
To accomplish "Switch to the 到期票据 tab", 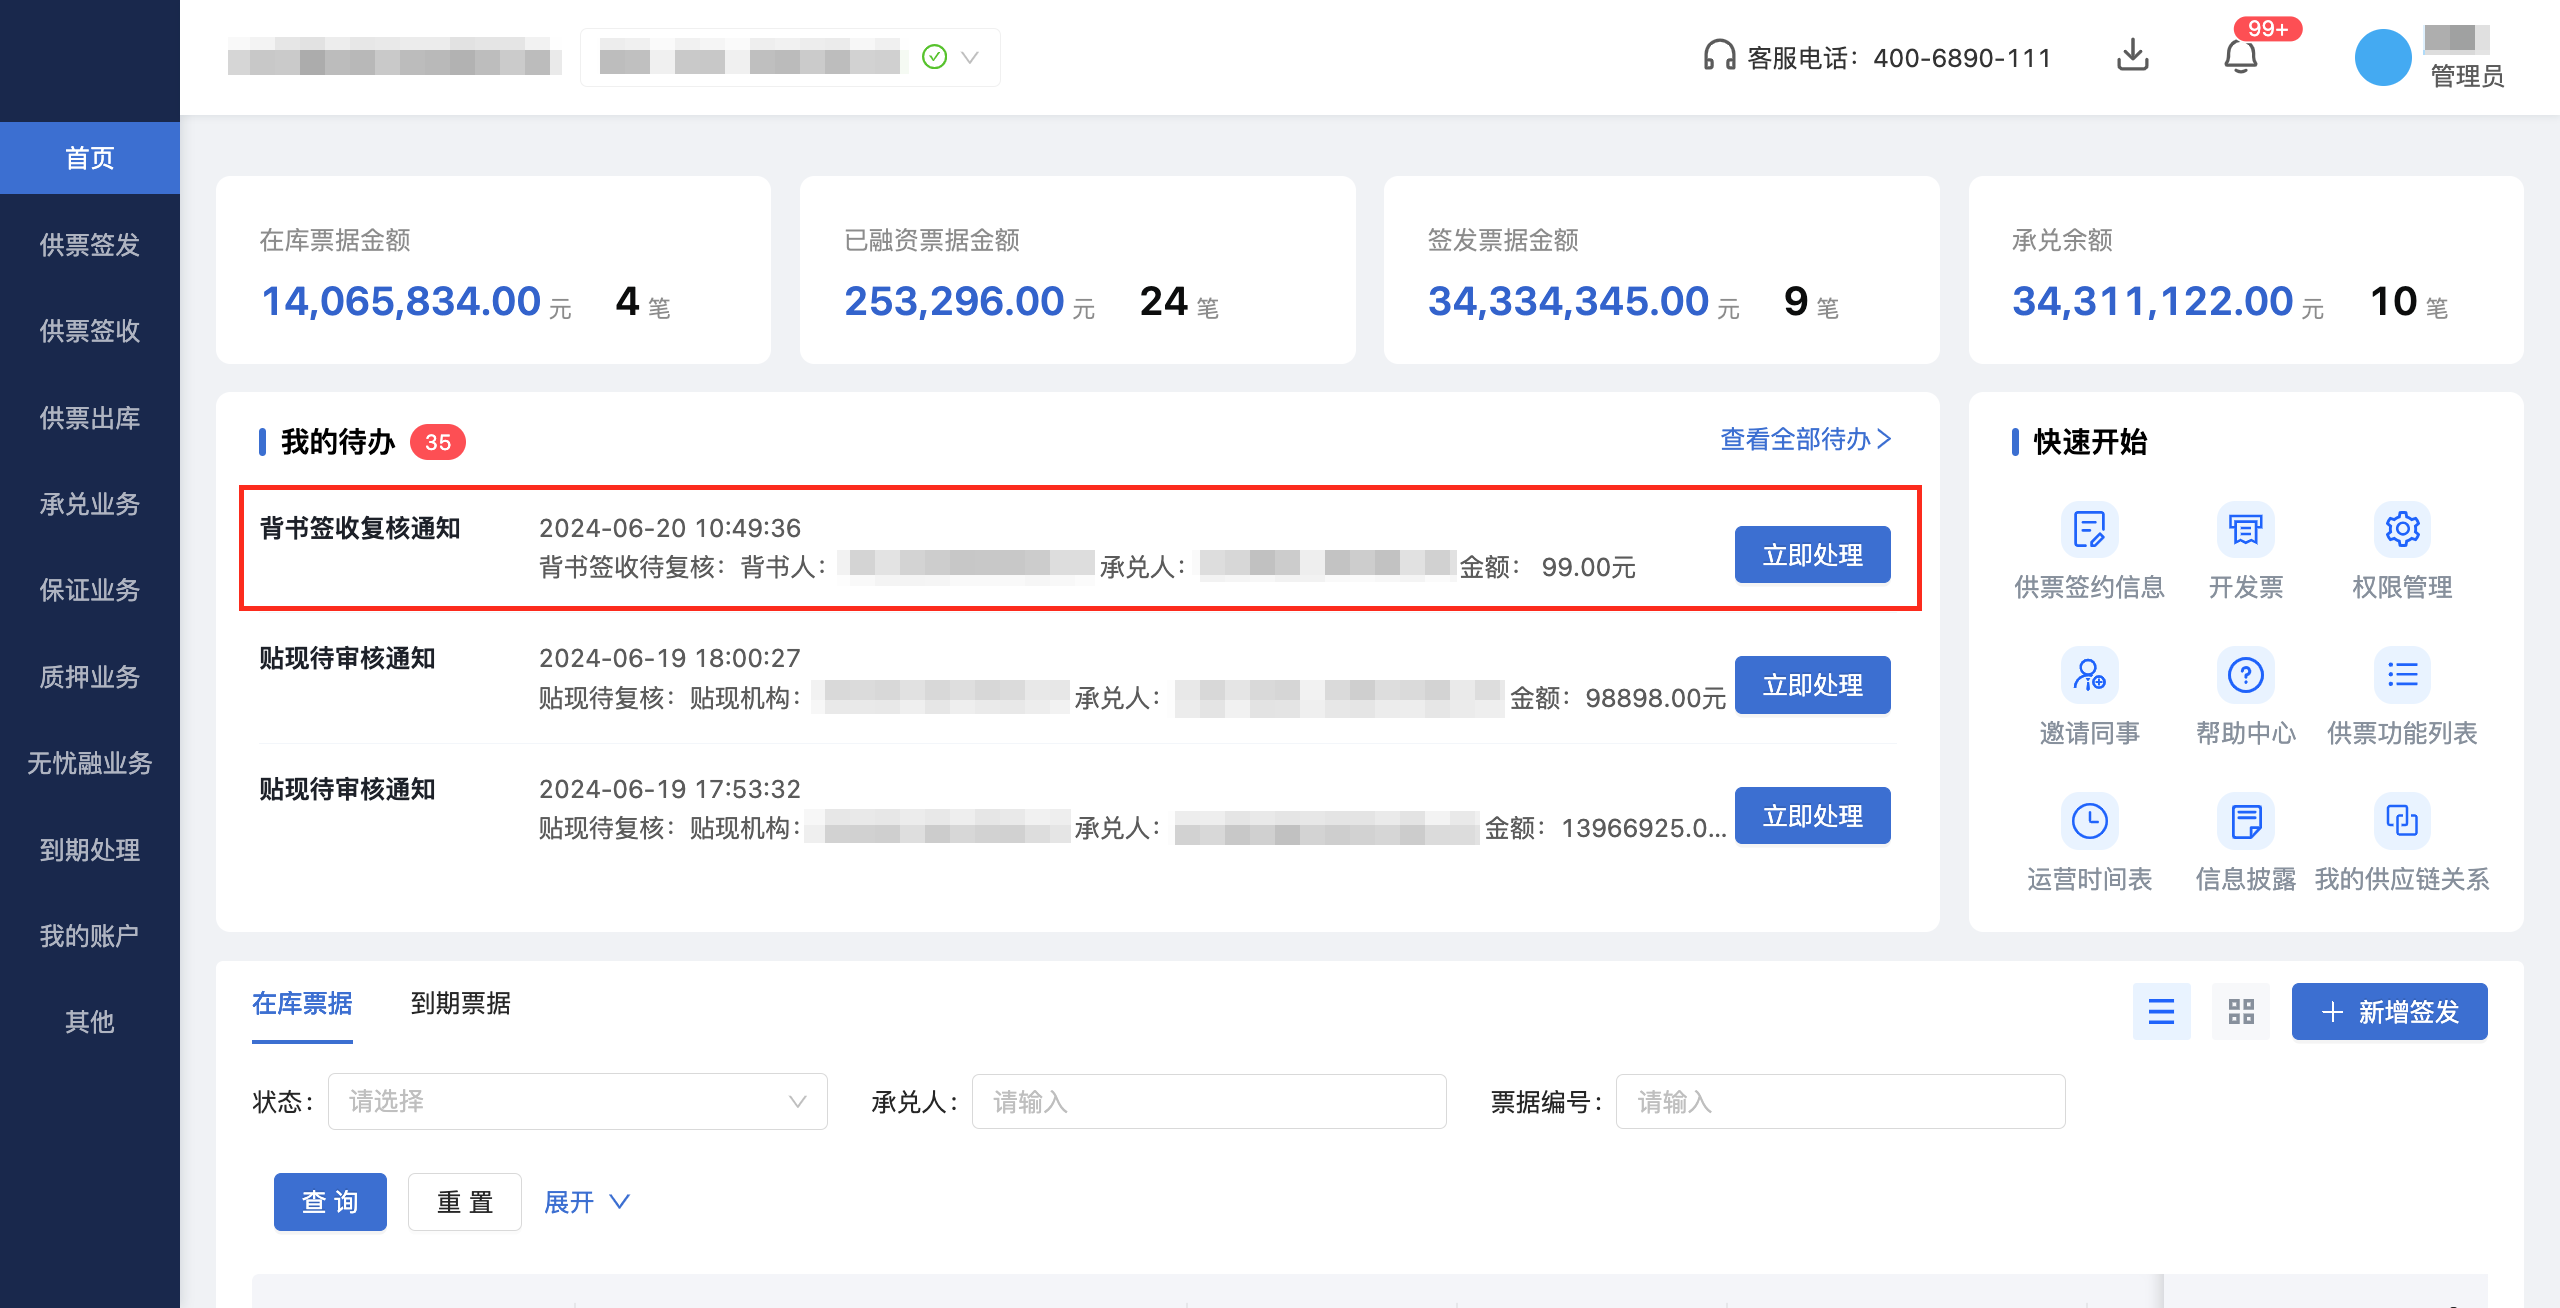I will 461,1003.
